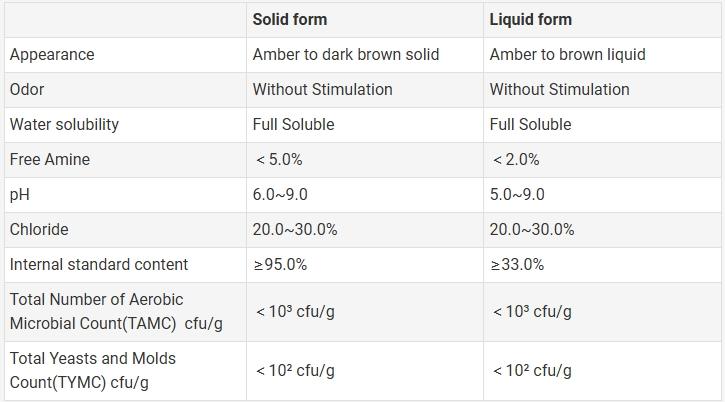Select the liquid form < 10² cfu/g value

[532, 370]
